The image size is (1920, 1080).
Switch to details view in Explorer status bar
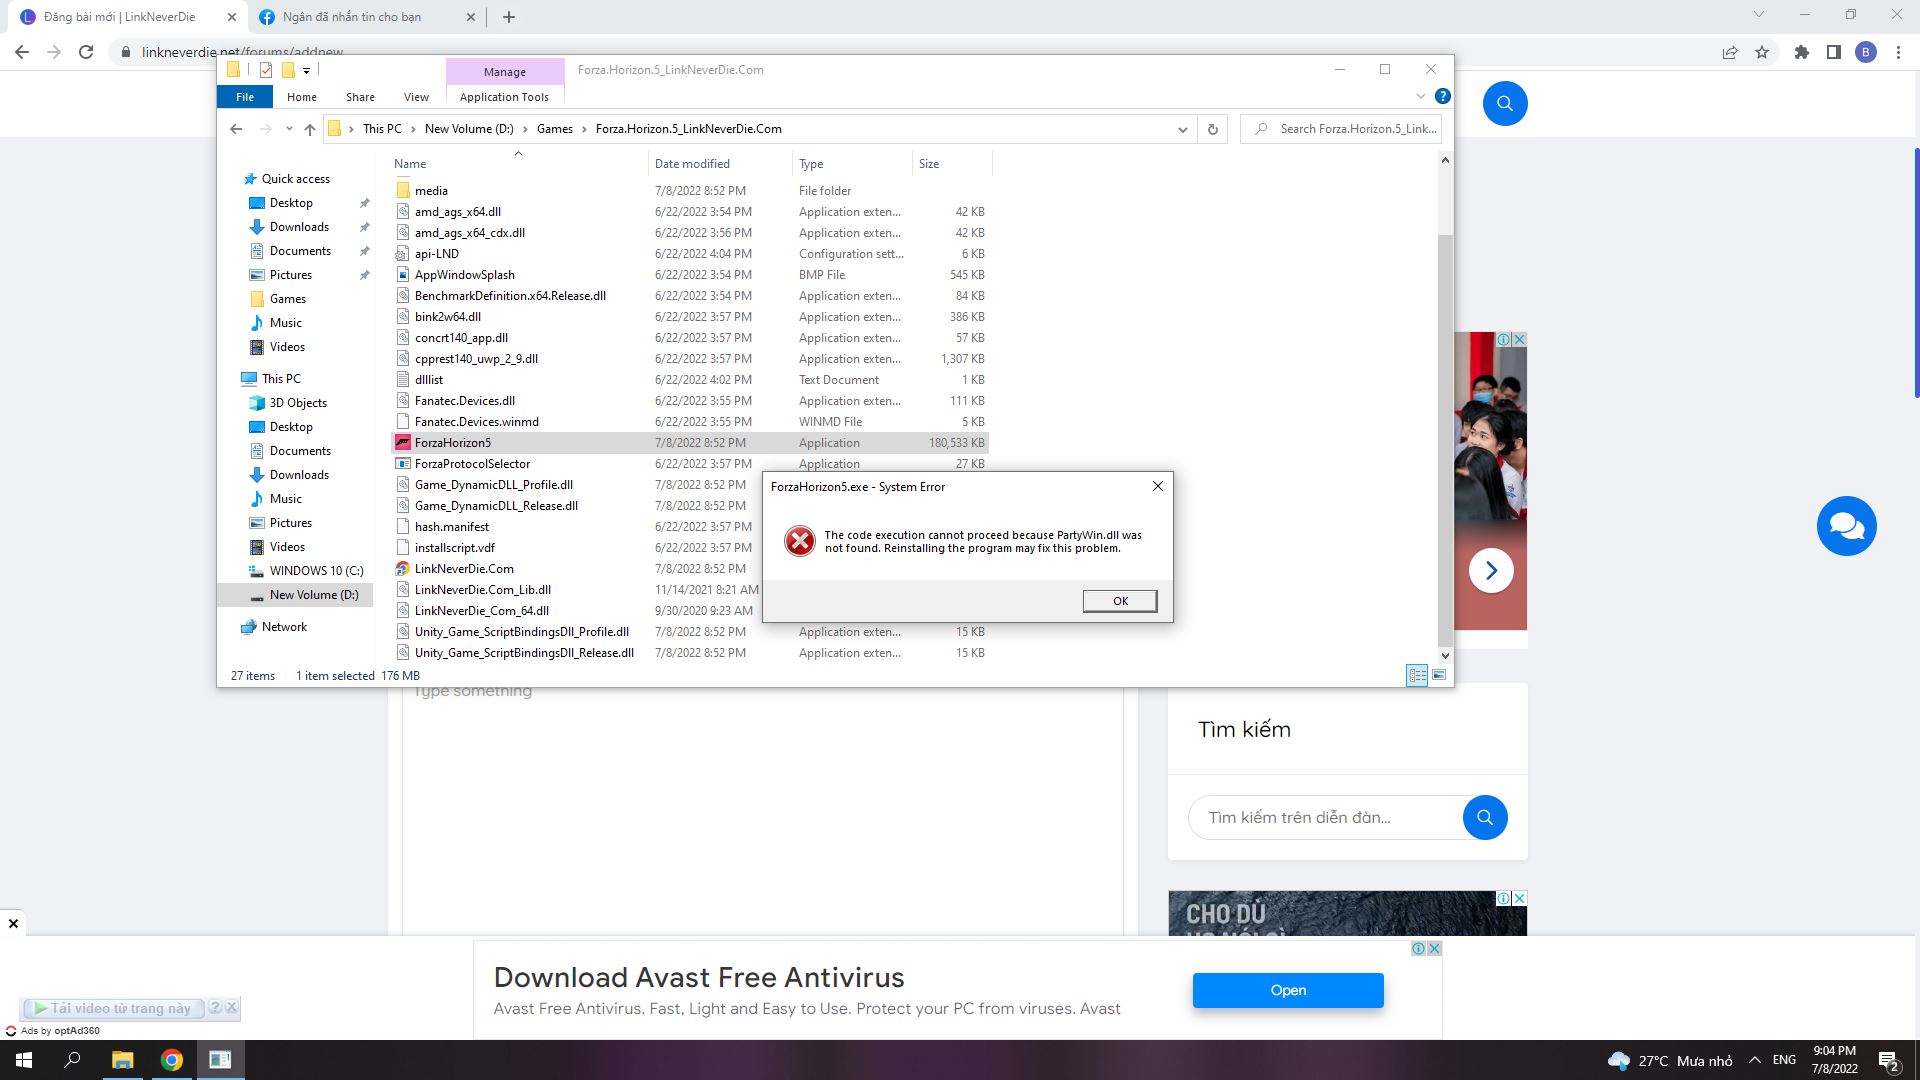pos(1417,675)
